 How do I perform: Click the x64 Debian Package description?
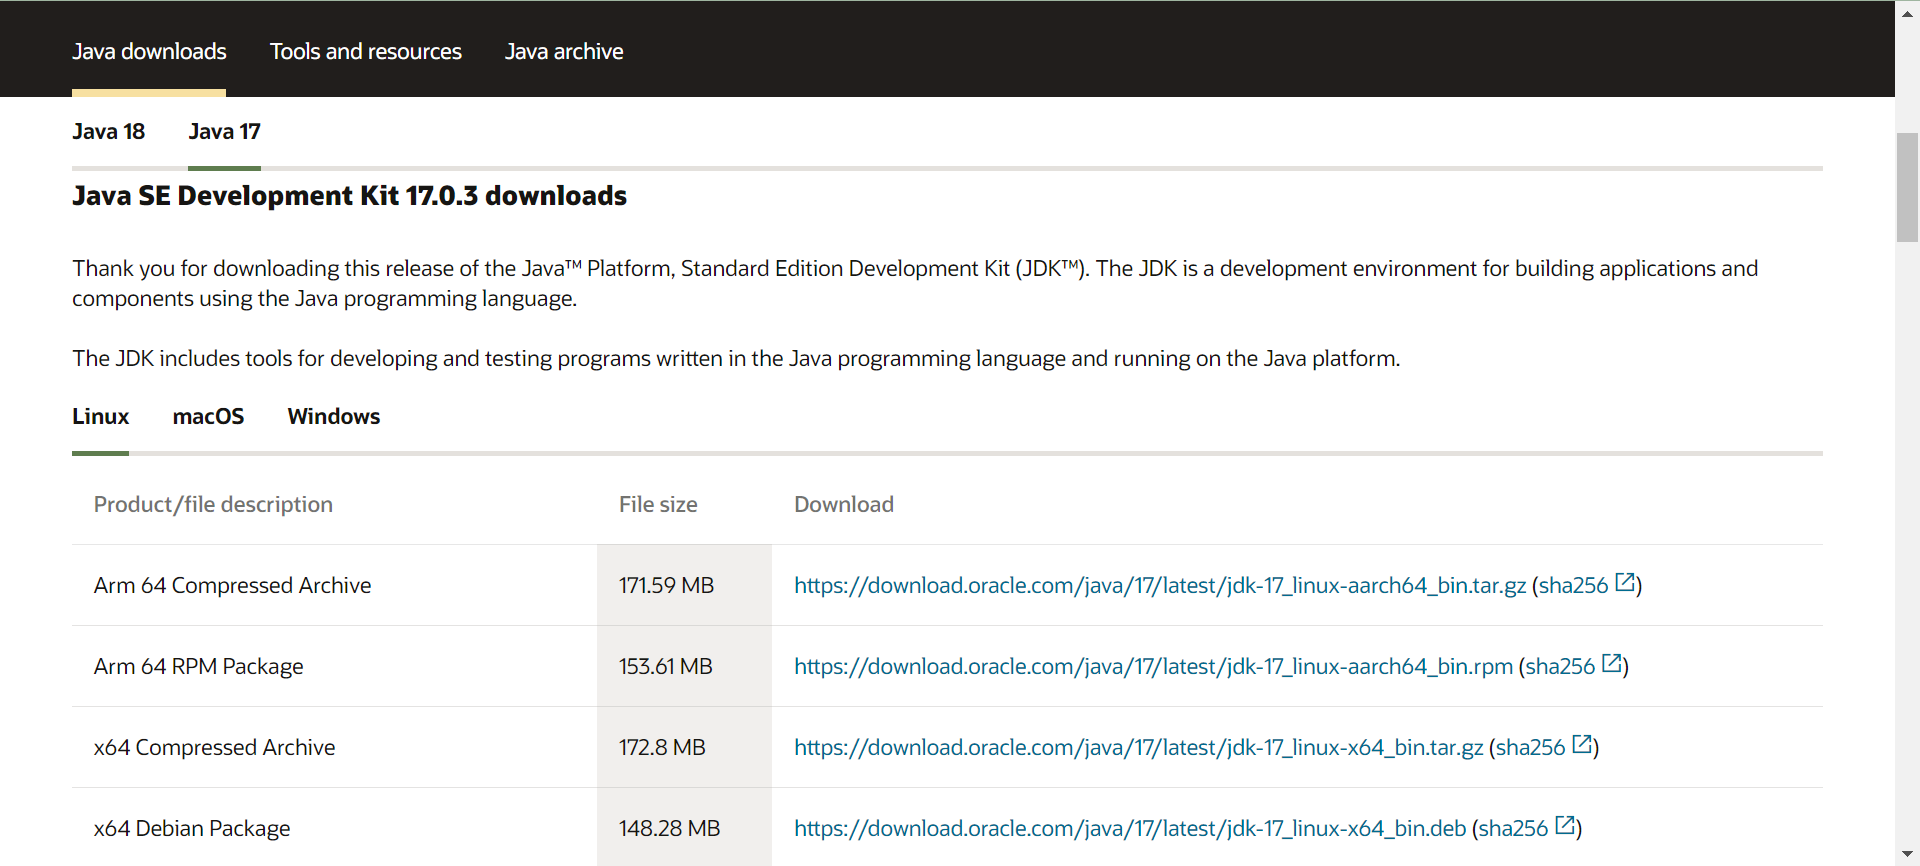pos(192,828)
